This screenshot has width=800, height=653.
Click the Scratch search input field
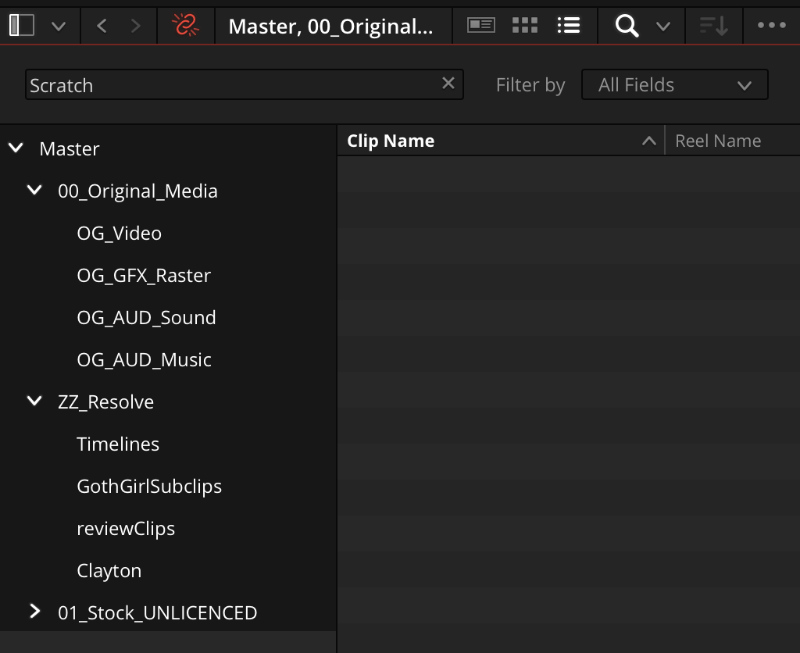click(x=244, y=85)
